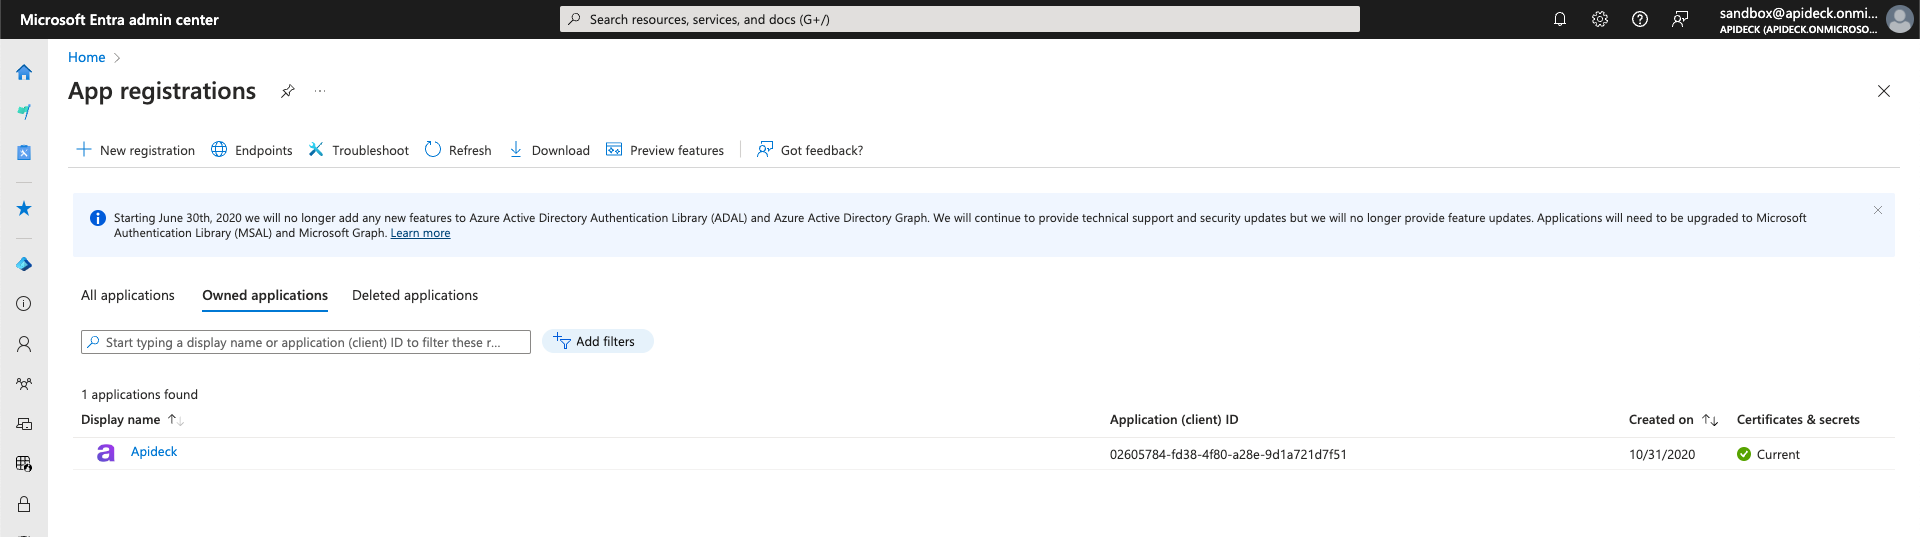Open the Devices icon in the sidebar

point(24,424)
